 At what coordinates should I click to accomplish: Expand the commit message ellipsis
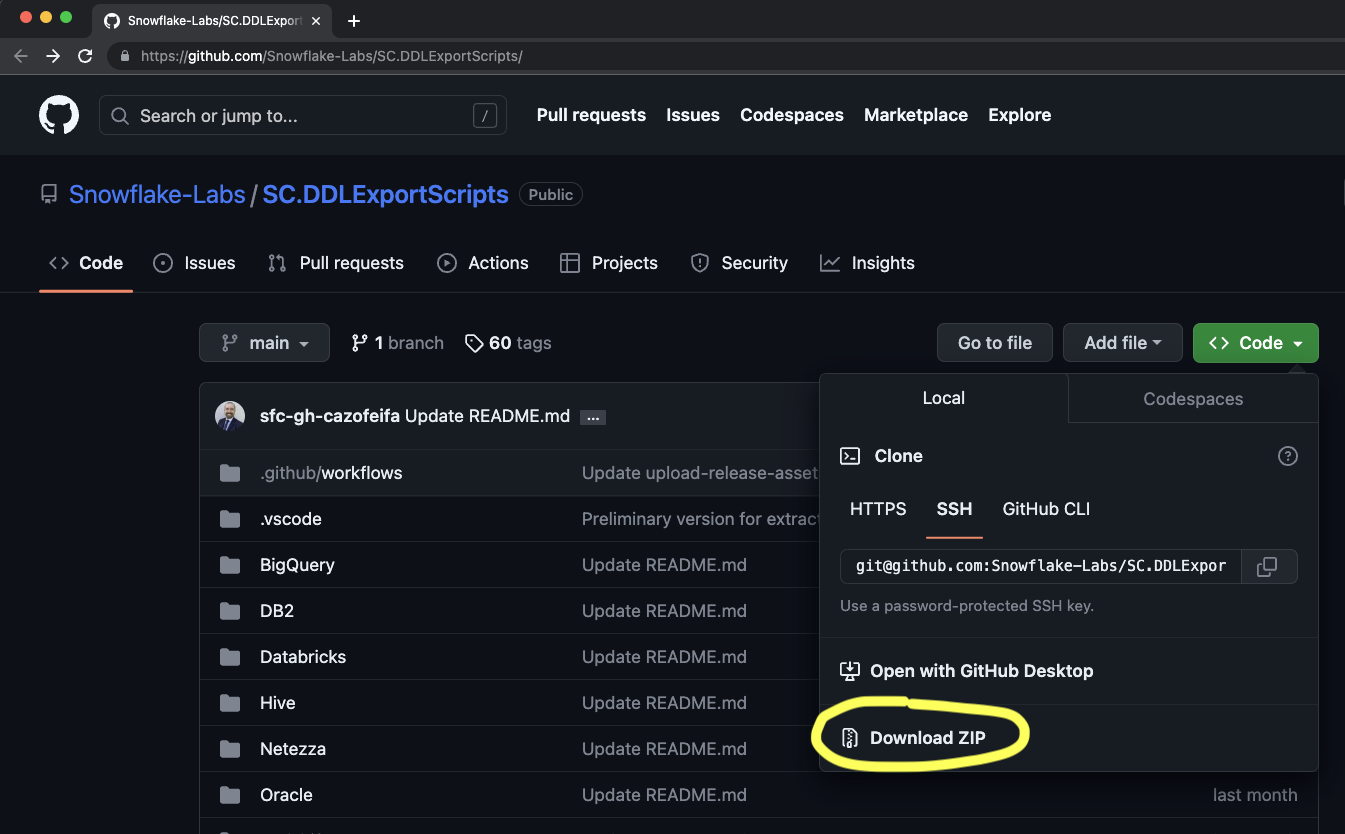click(x=593, y=417)
